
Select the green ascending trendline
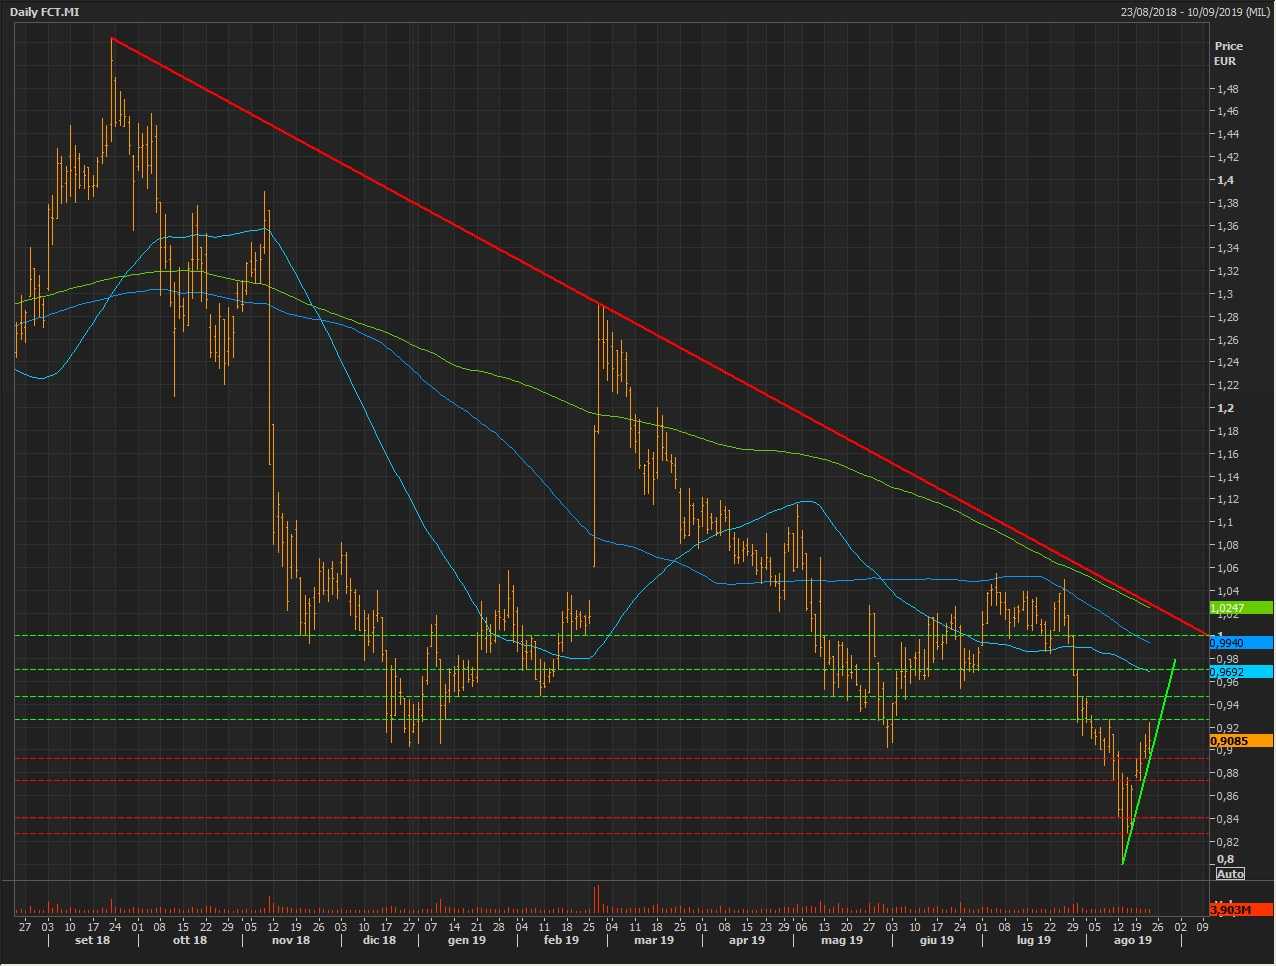pos(1149,762)
